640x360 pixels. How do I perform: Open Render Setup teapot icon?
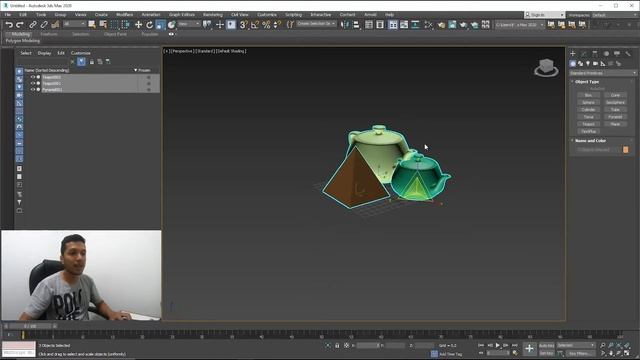[441, 25]
